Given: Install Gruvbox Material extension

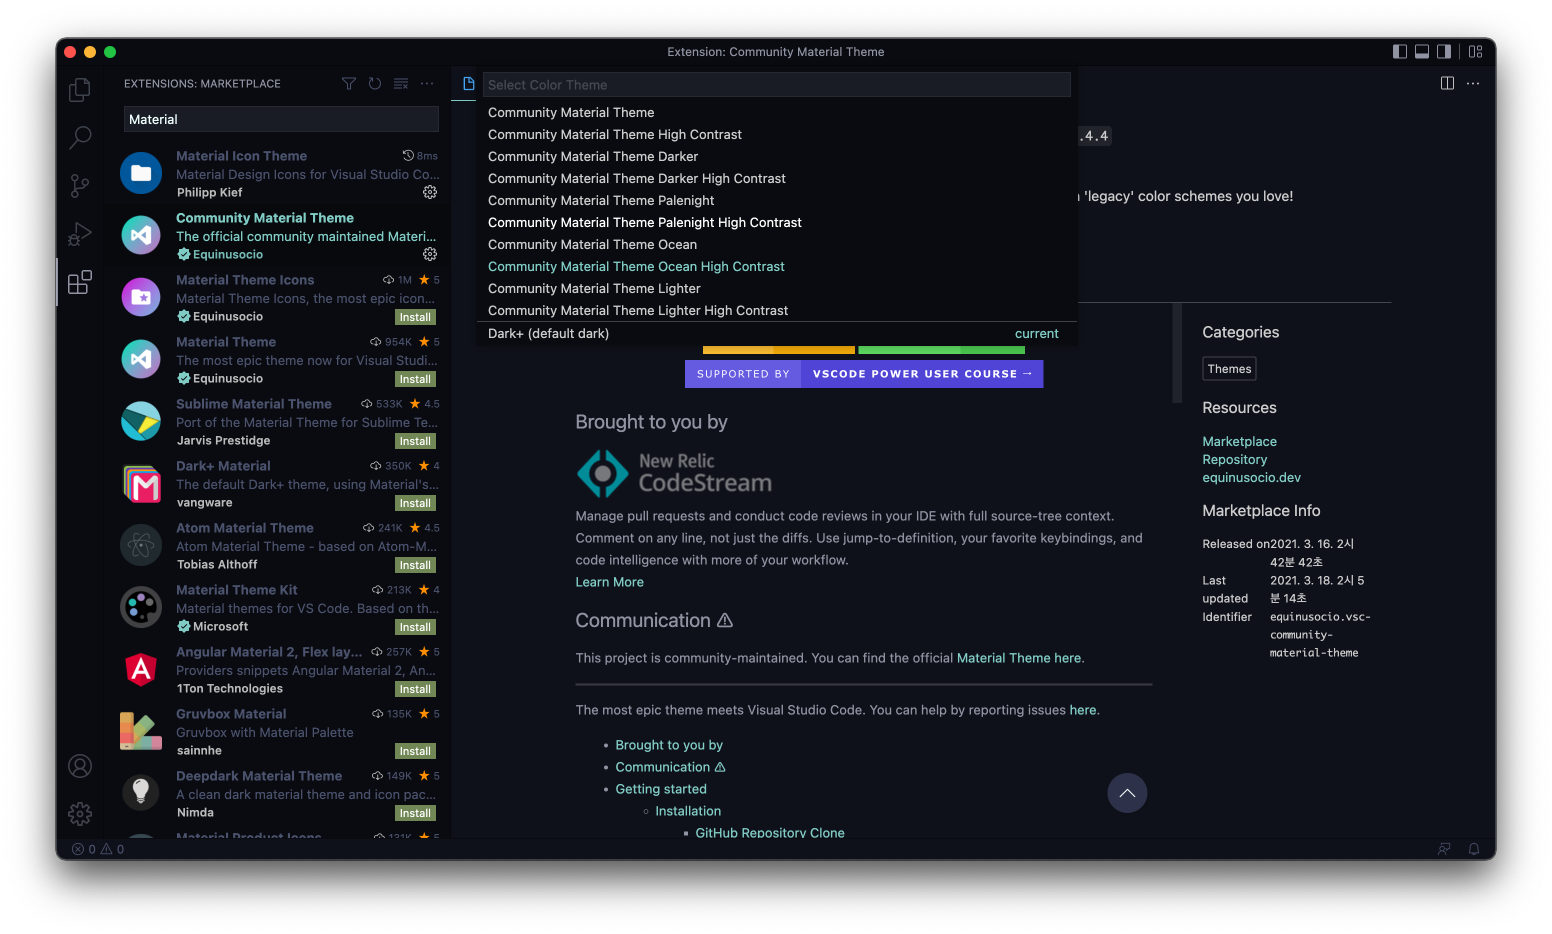Looking at the screenshot, I should click(415, 751).
